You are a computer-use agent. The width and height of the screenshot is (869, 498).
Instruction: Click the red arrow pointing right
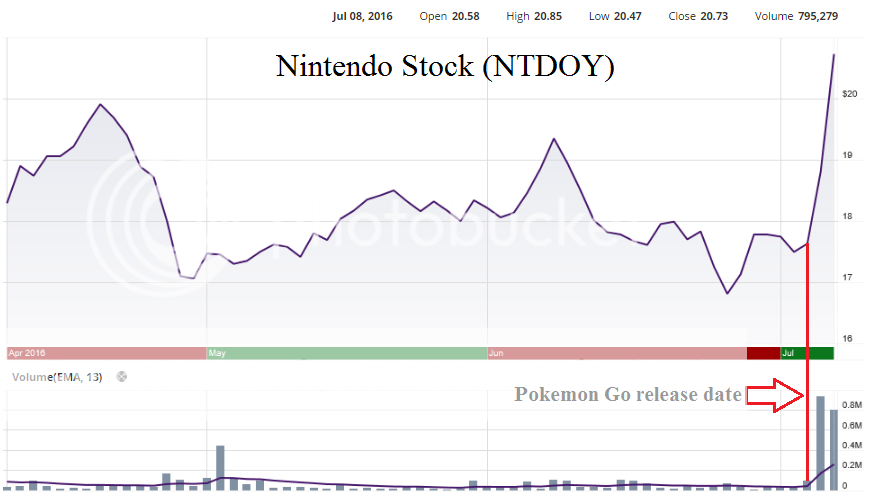[776, 395]
